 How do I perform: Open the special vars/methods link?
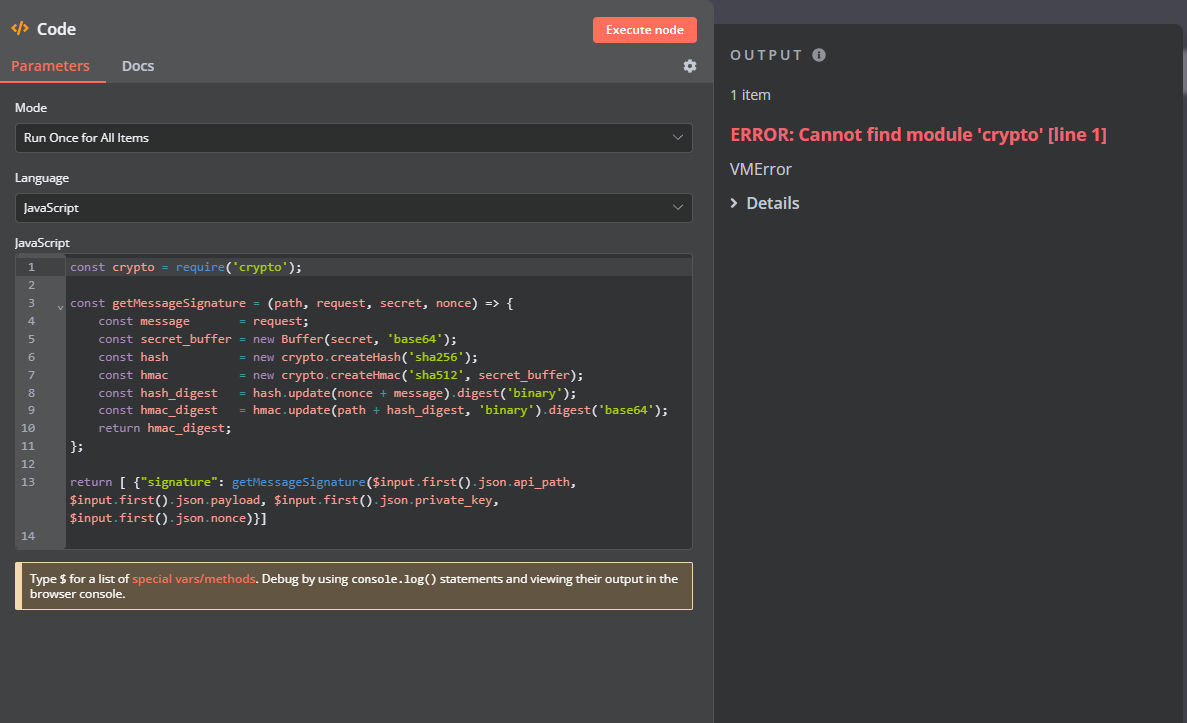click(194, 578)
